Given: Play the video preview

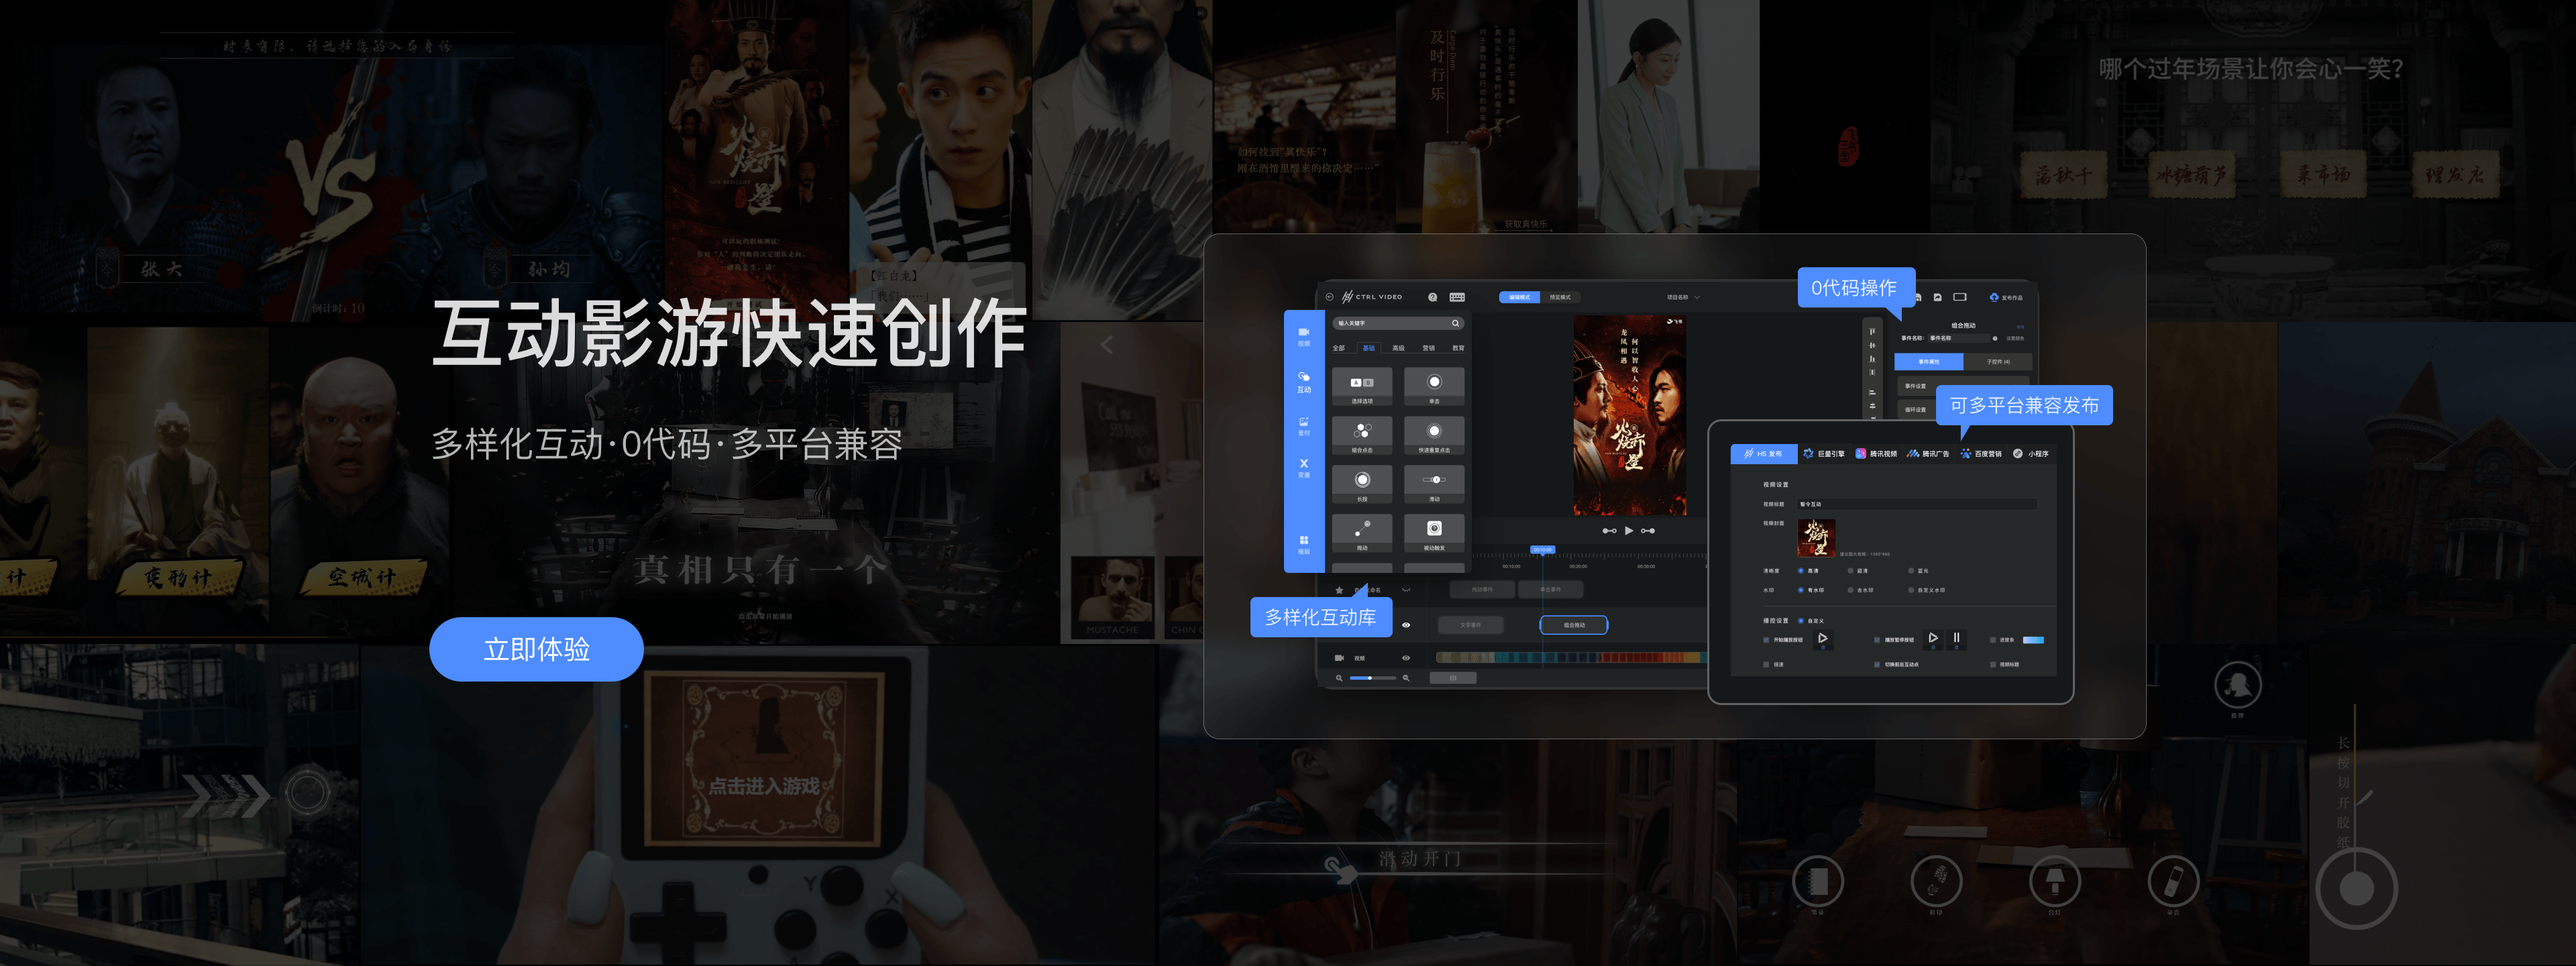Looking at the screenshot, I should tap(1630, 531).
